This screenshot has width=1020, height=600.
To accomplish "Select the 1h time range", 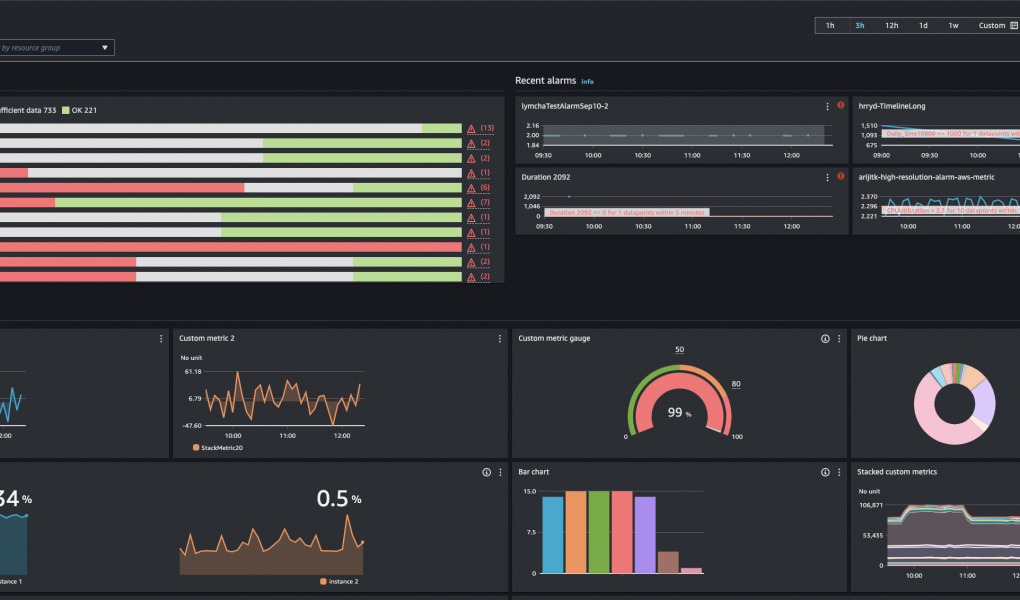I will tap(830, 26).
